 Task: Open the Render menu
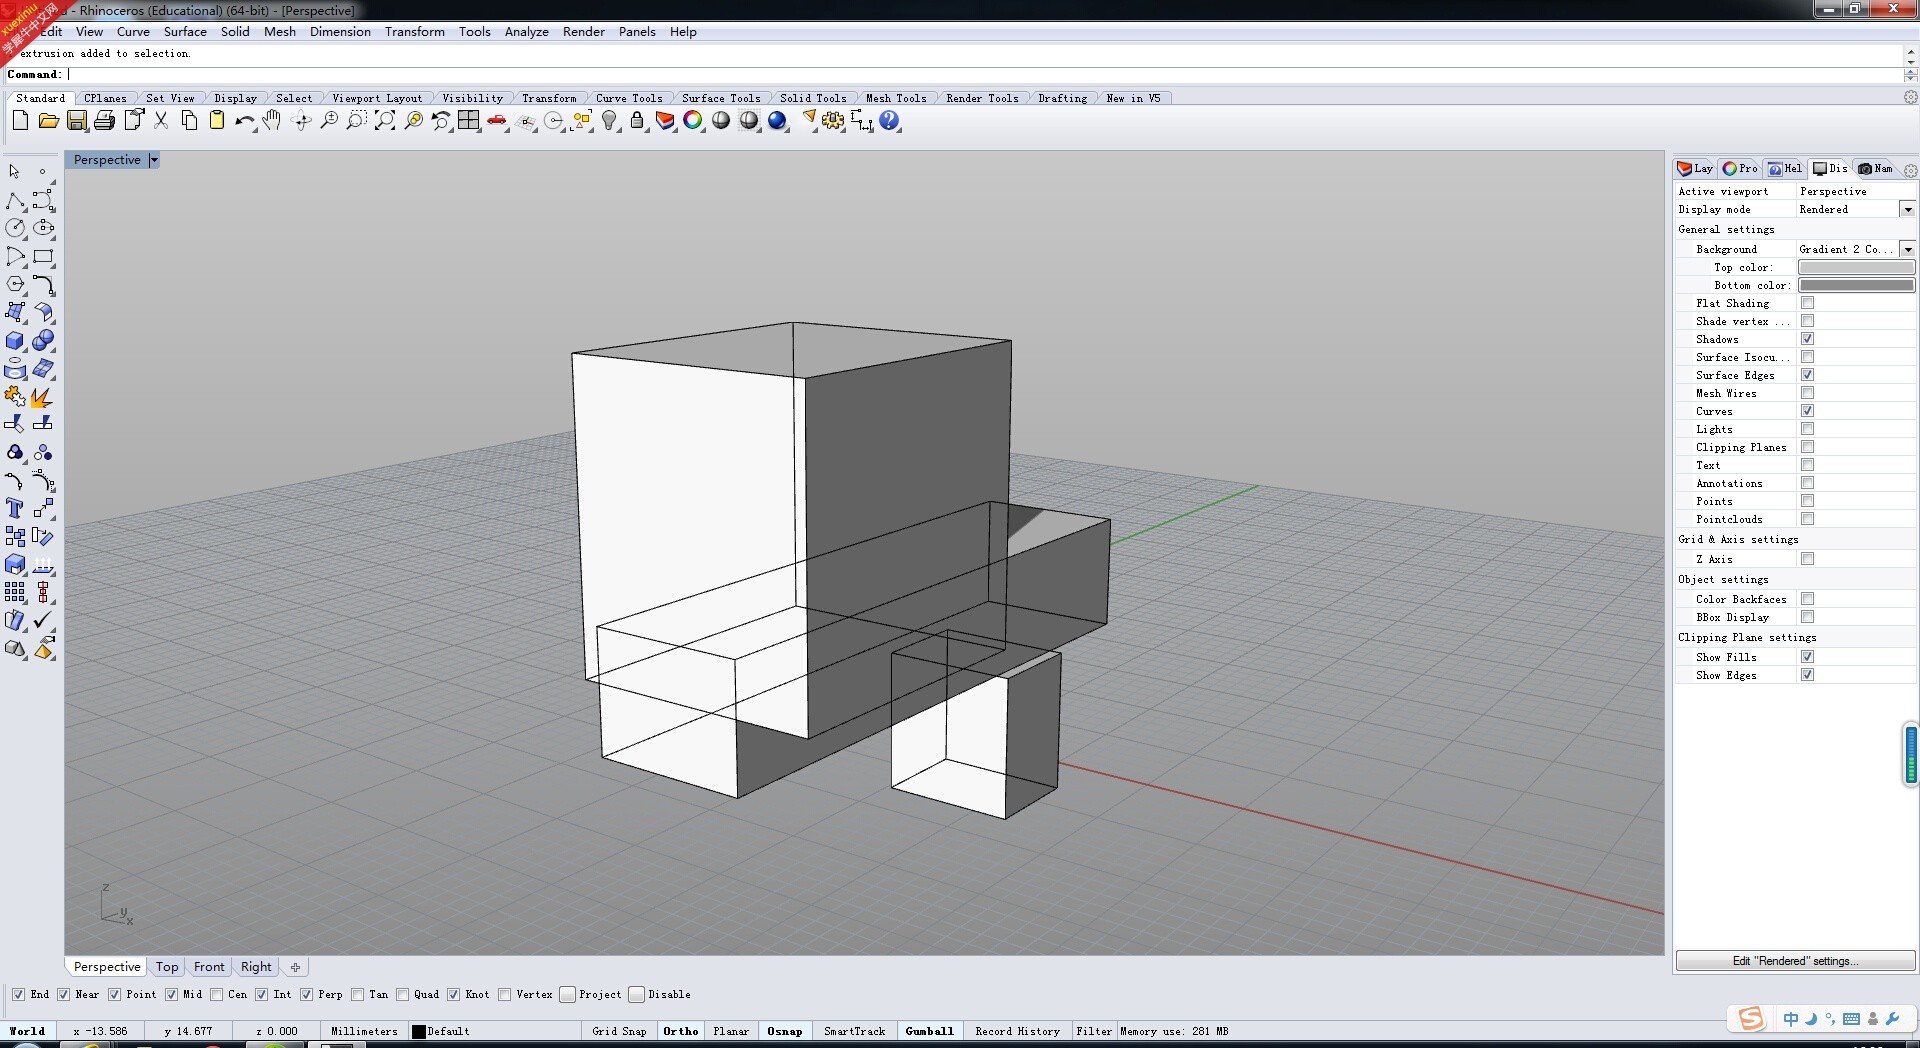pyautogui.click(x=584, y=32)
